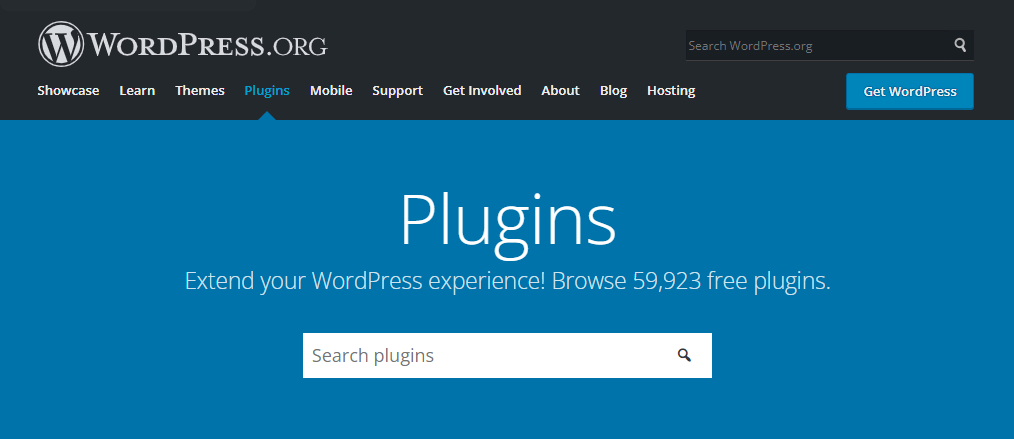Click the Get WordPress button
Screen dimensions: 1014x439
[909, 91]
